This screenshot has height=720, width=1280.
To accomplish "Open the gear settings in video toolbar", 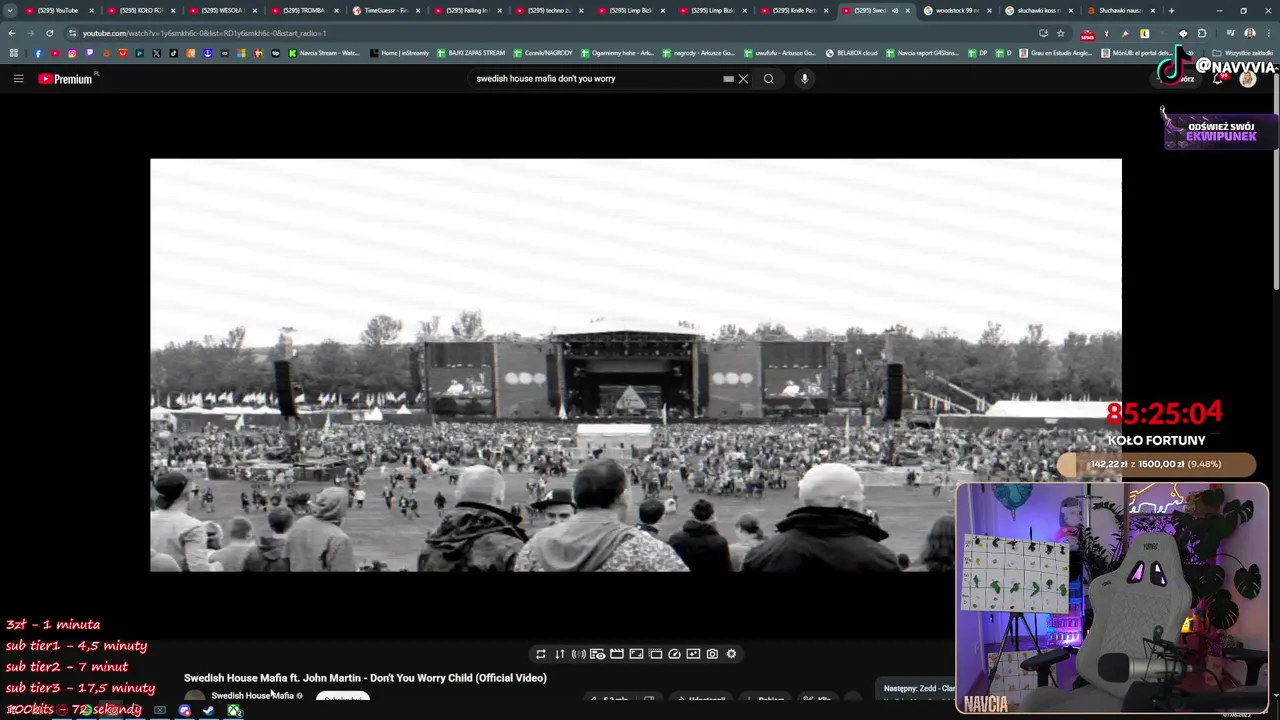I will click(731, 654).
